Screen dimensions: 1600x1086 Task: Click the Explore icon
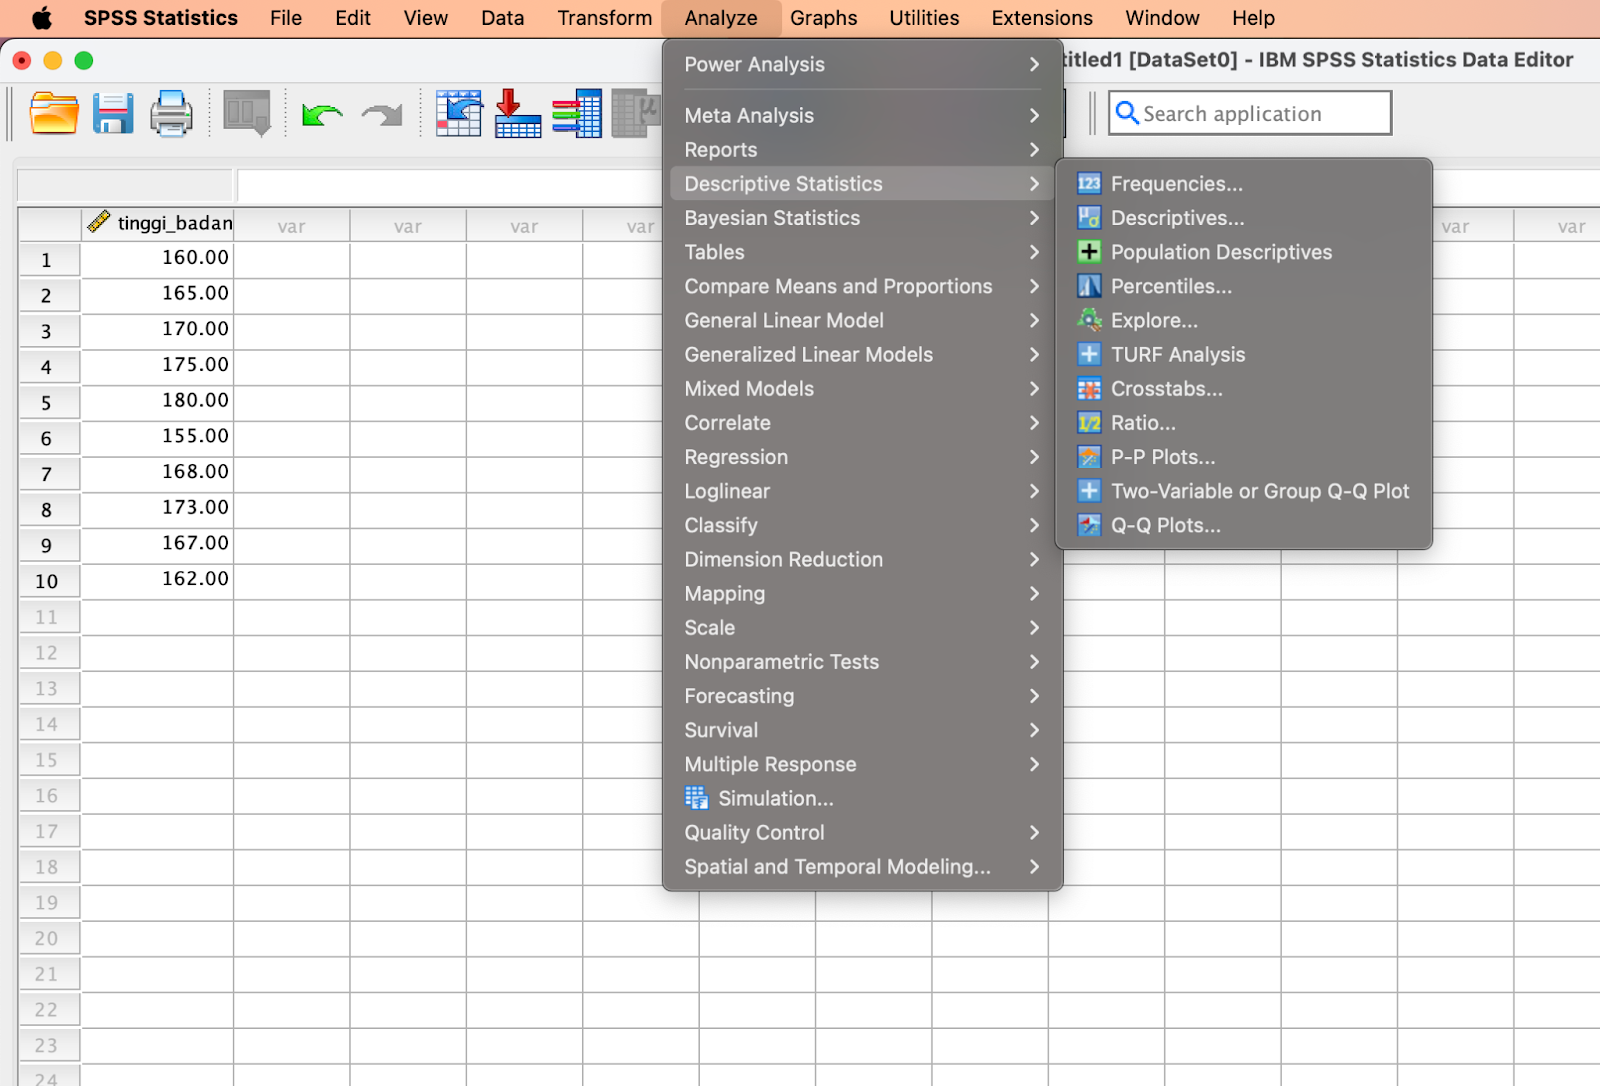tap(1089, 320)
